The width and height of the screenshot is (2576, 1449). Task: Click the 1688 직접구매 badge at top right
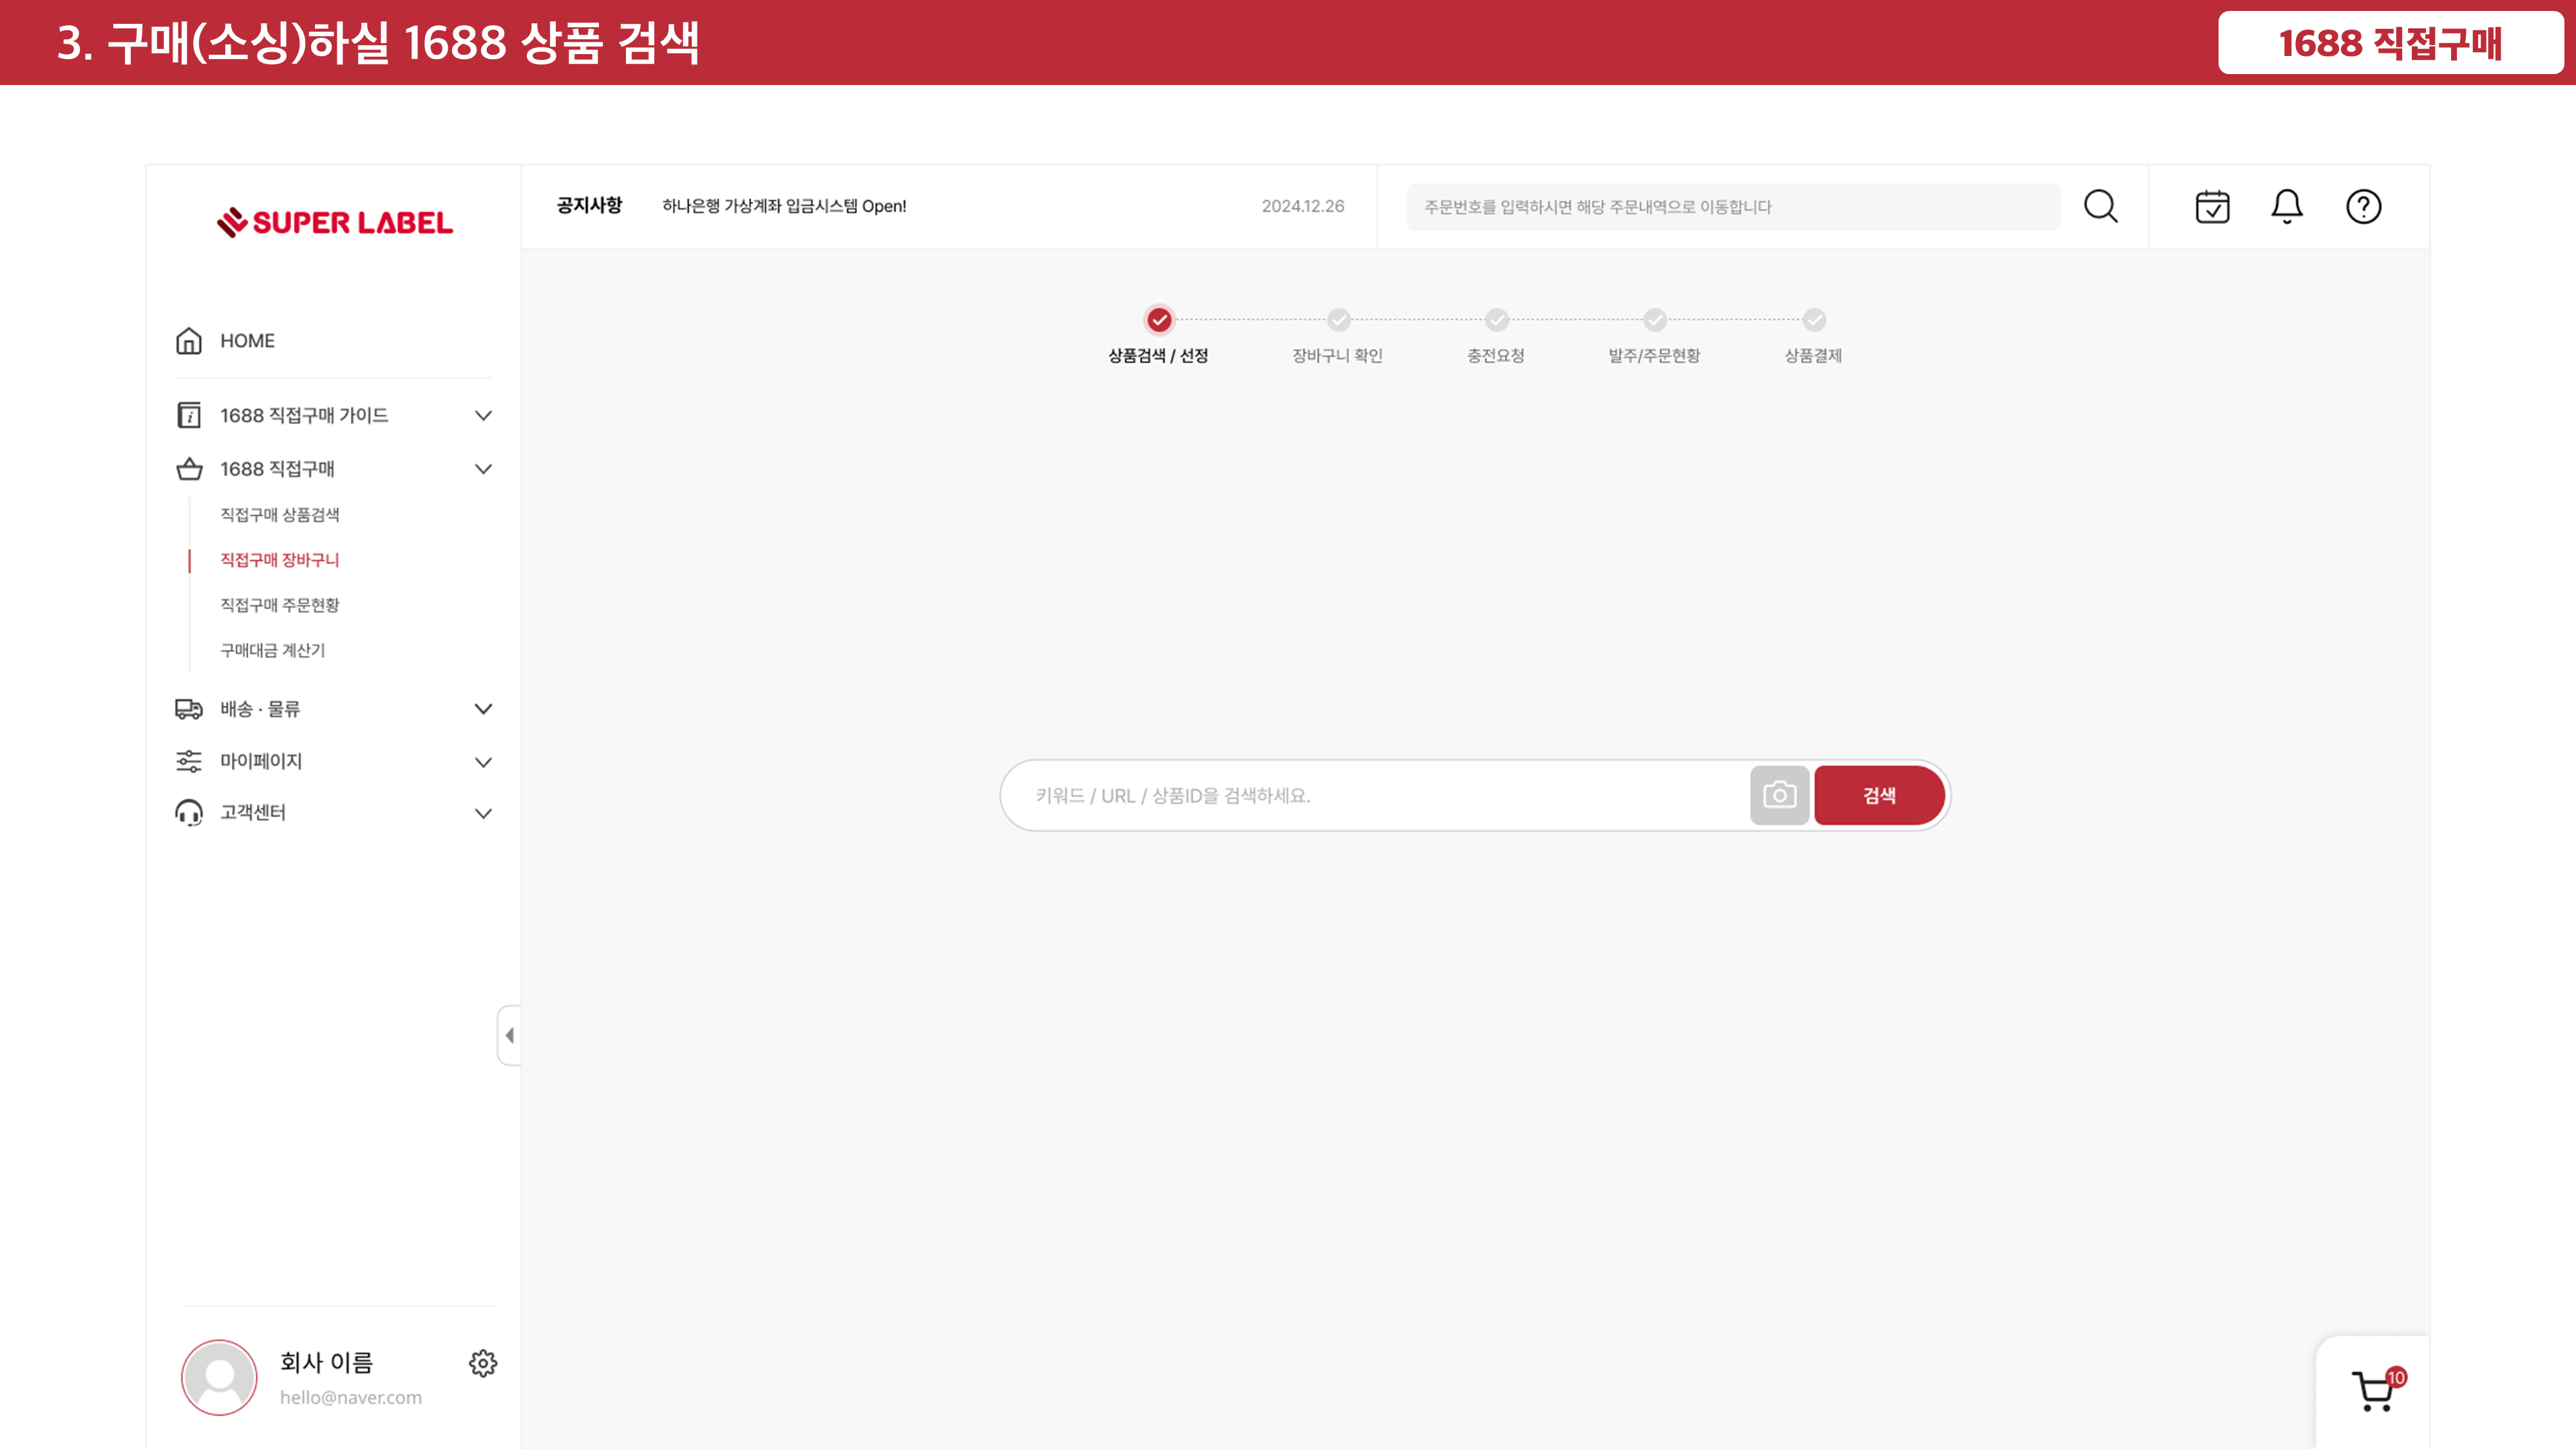point(2390,43)
